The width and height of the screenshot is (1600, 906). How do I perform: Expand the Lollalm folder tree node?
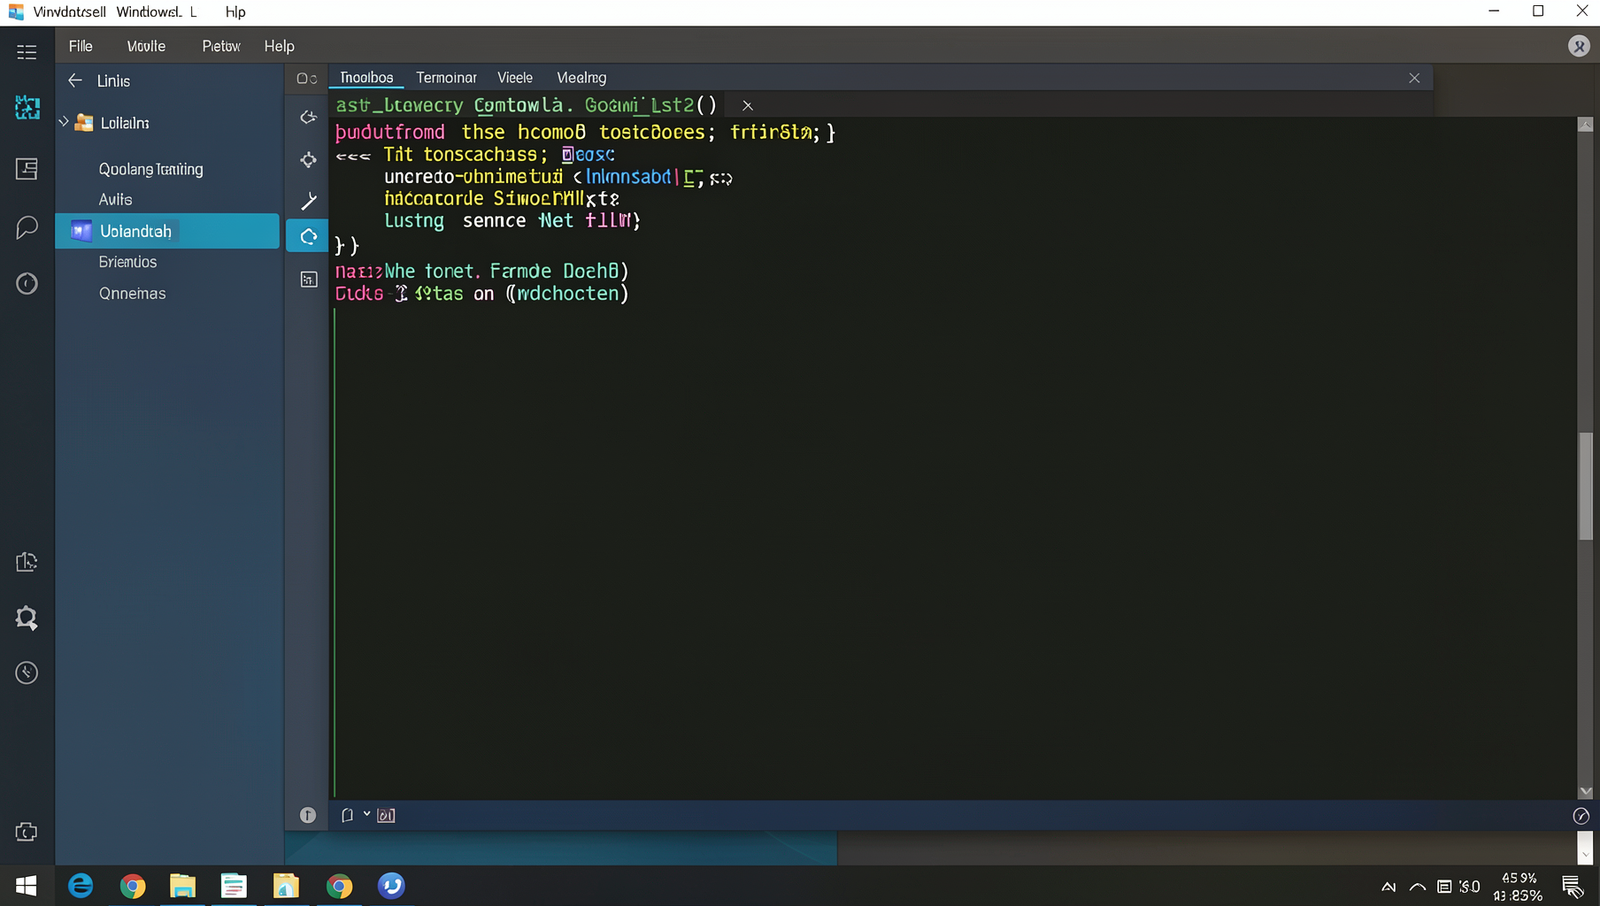tap(64, 122)
